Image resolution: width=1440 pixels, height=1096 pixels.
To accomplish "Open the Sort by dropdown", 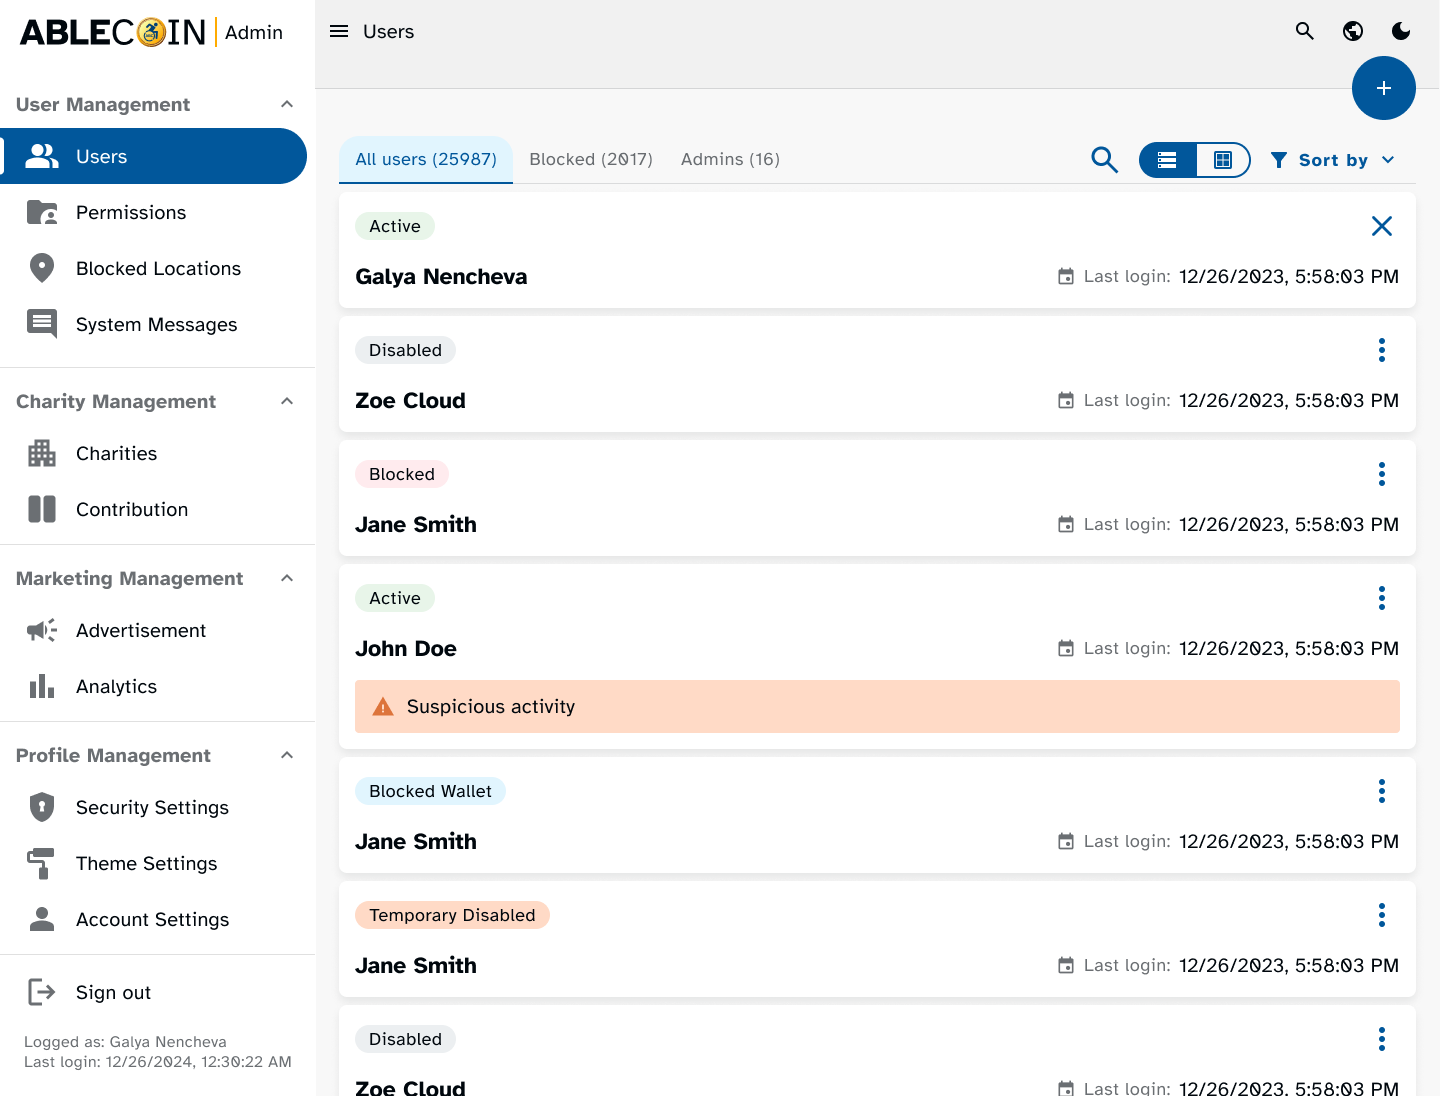I will click(1332, 160).
